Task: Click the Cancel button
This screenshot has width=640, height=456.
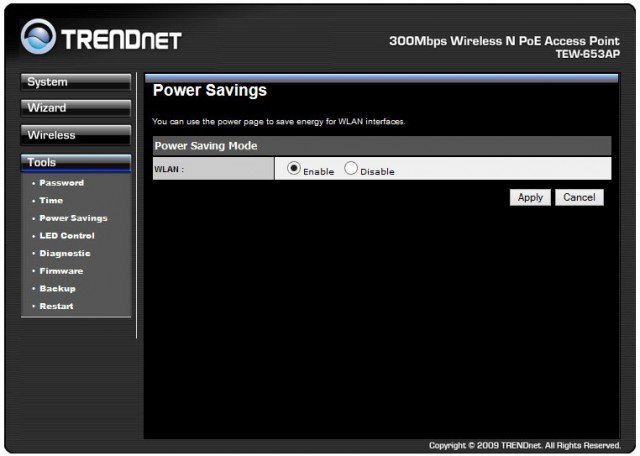Action: [x=579, y=198]
